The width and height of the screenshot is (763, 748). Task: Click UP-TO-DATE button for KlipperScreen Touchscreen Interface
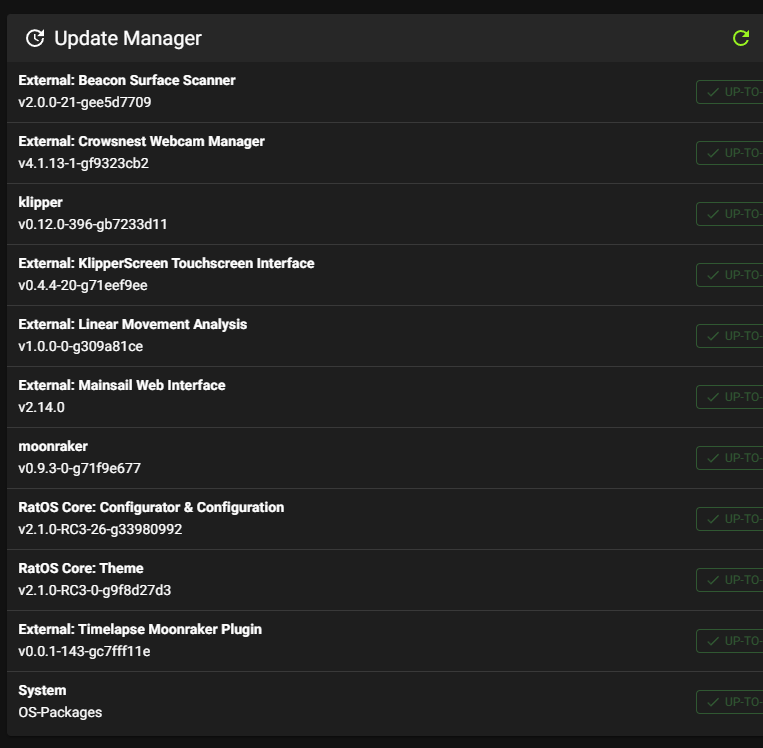coord(729,275)
